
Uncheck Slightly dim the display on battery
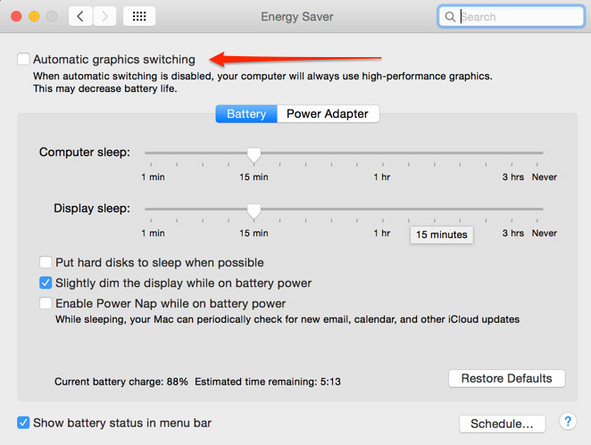point(46,283)
